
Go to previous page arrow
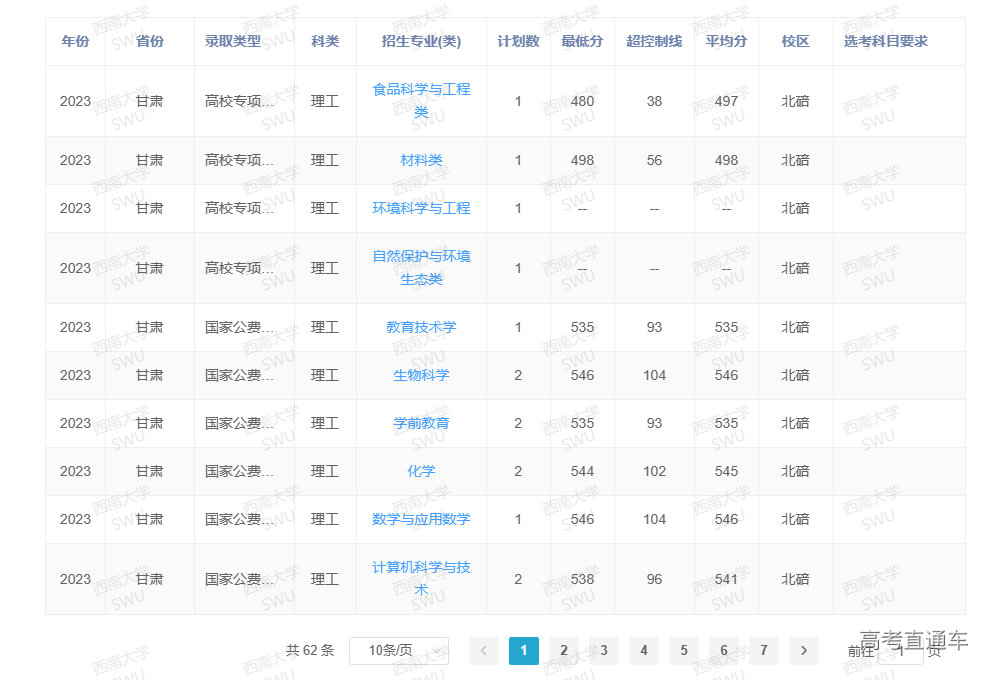click(x=484, y=651)
